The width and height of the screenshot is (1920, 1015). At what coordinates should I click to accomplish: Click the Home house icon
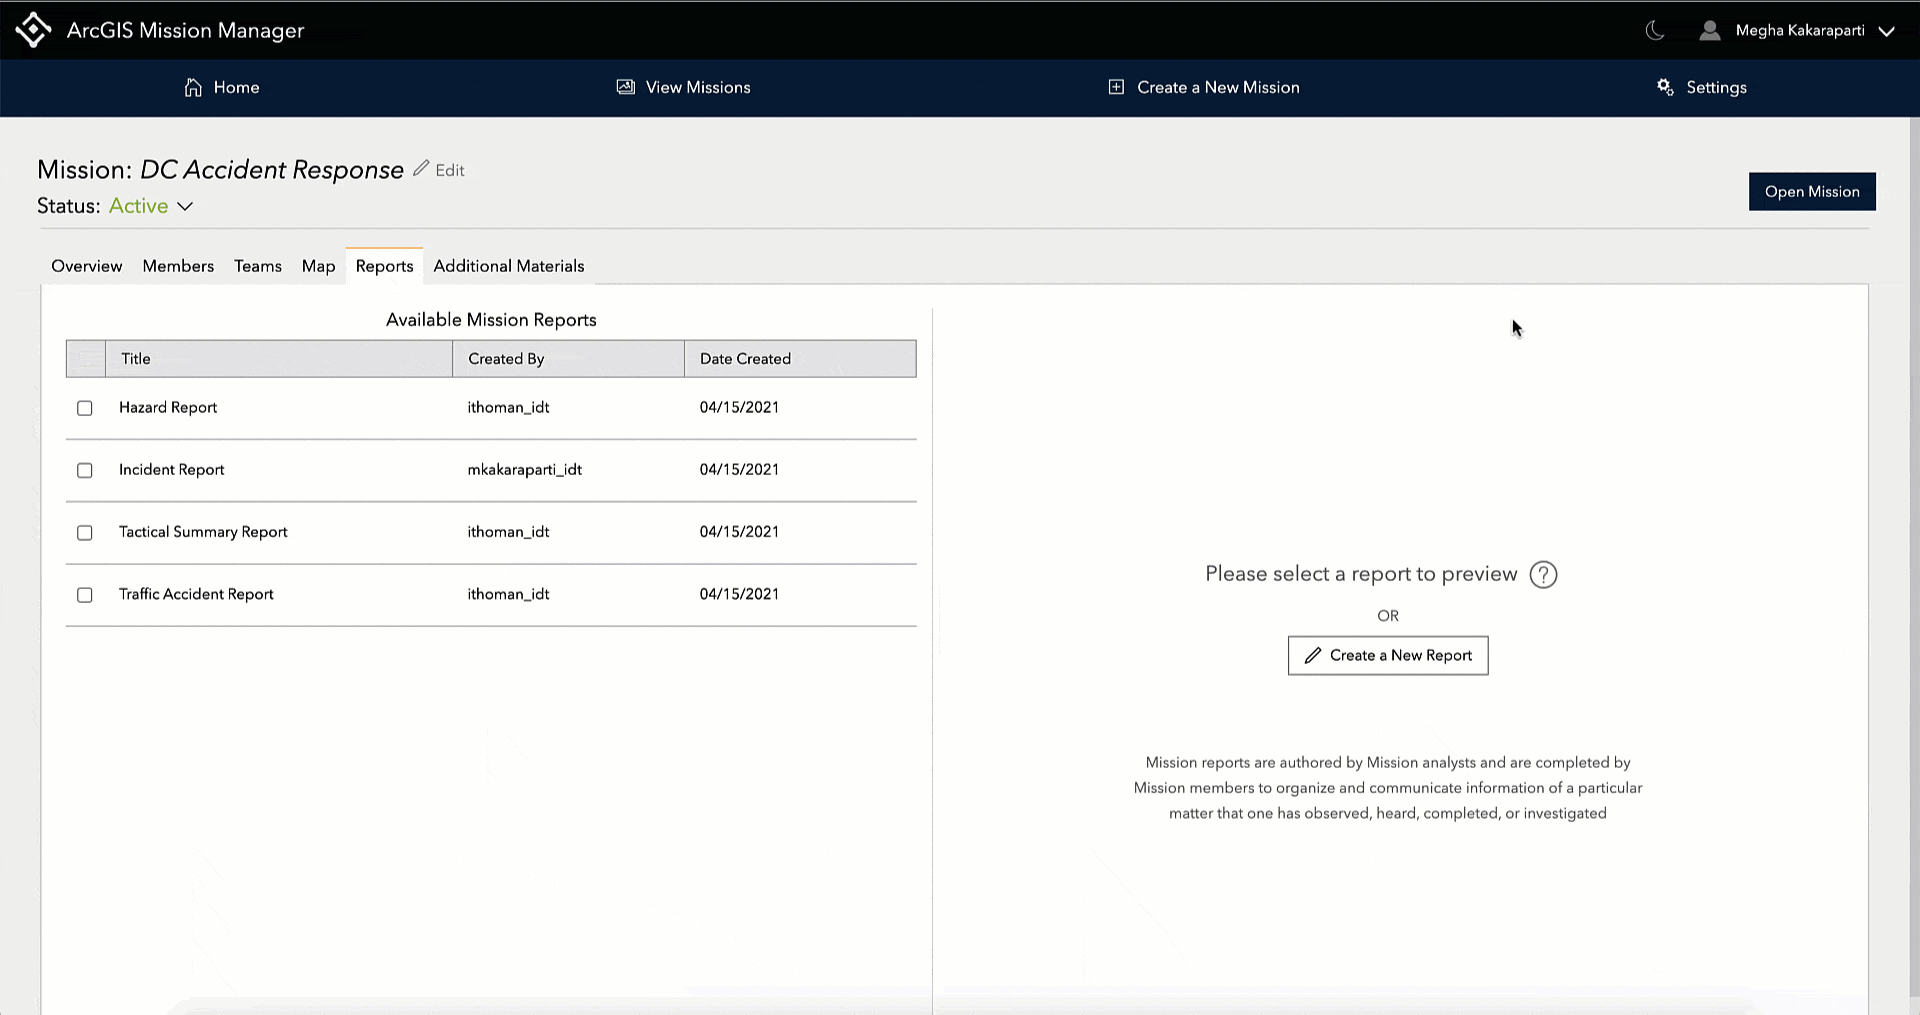pos(193,87)
